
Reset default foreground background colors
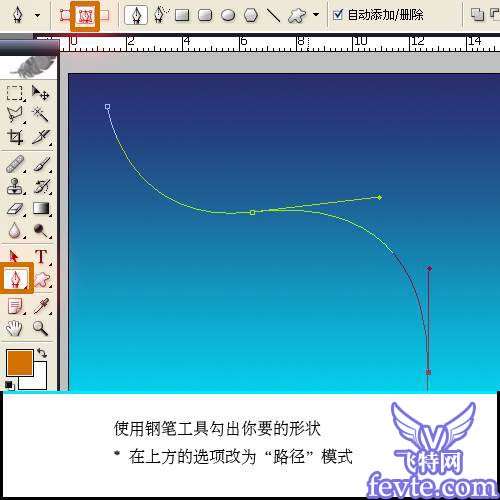click(x=9, y=385)
